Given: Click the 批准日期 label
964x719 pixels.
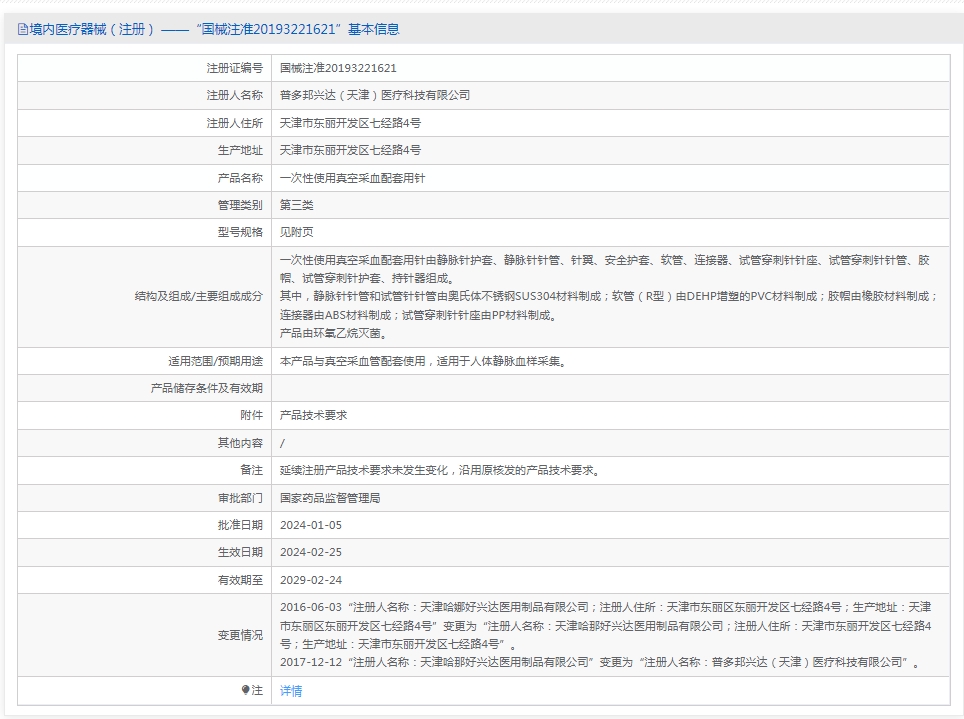Looking at the screenshot, I should click(240, 525).
